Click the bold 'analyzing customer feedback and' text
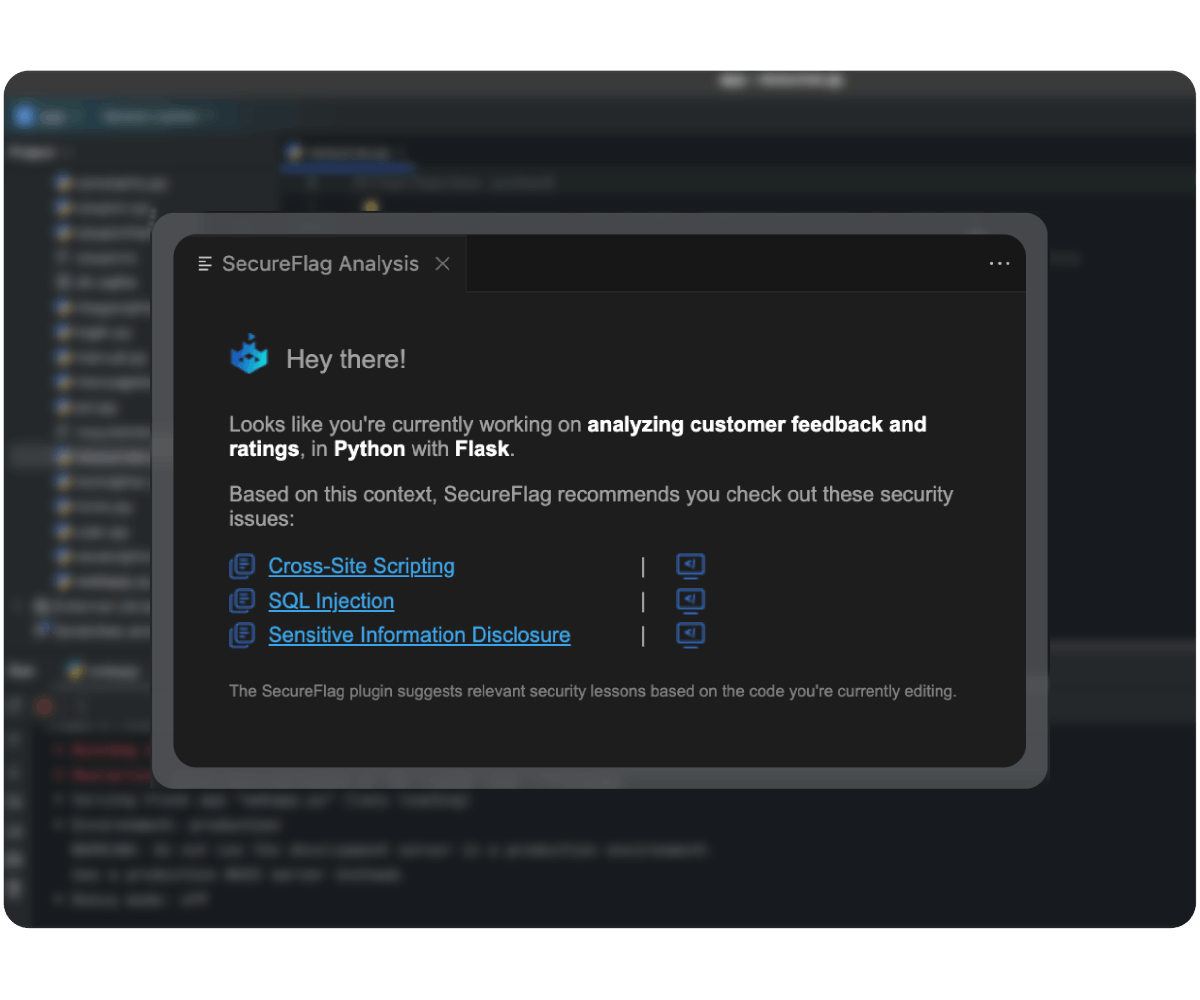The image size is (1200, 1000). pos(757,424)
